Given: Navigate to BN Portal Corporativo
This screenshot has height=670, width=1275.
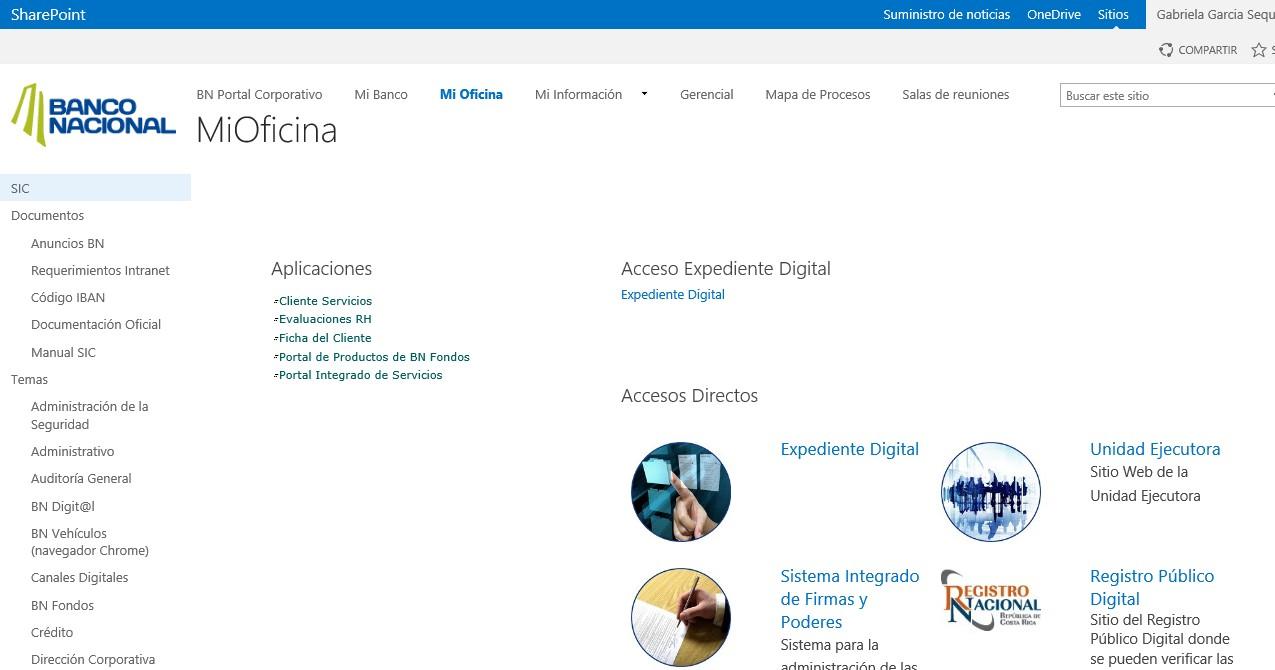Looking at the screenshot, I should (259, 94).
